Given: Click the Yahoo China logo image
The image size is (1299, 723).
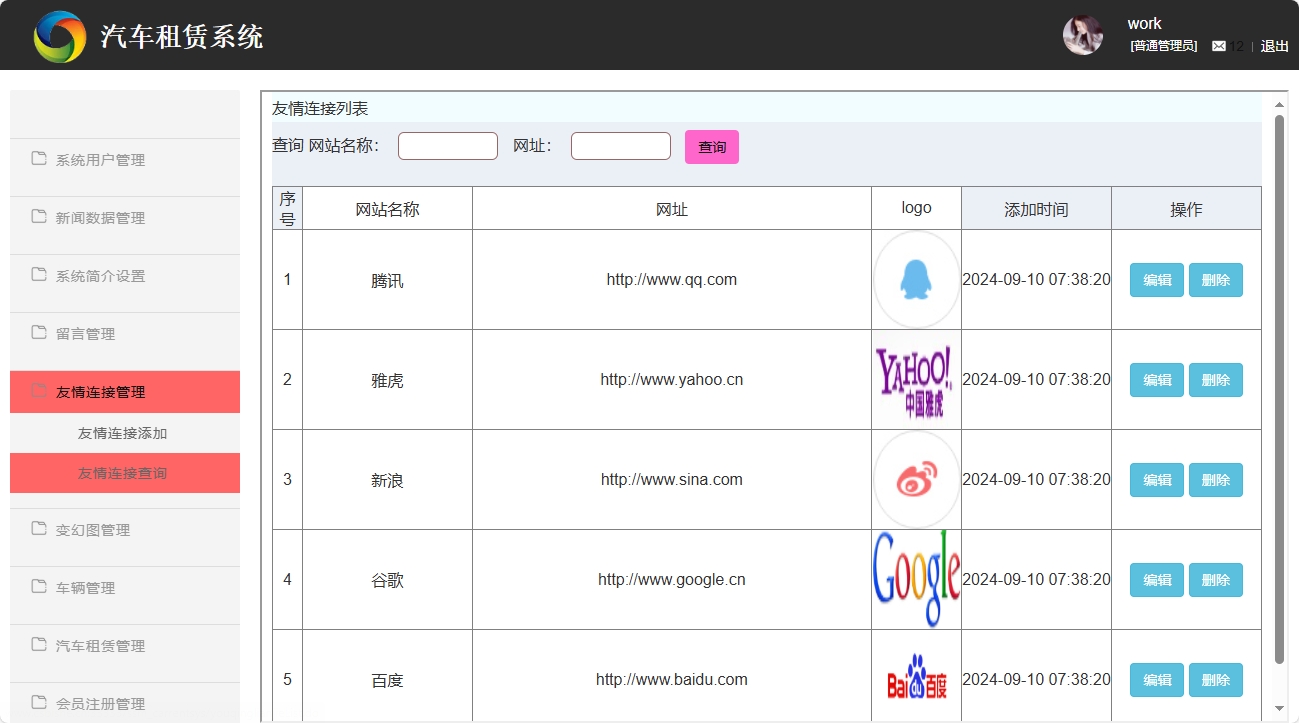Looking at the screenshot, I should coord(915,379).
